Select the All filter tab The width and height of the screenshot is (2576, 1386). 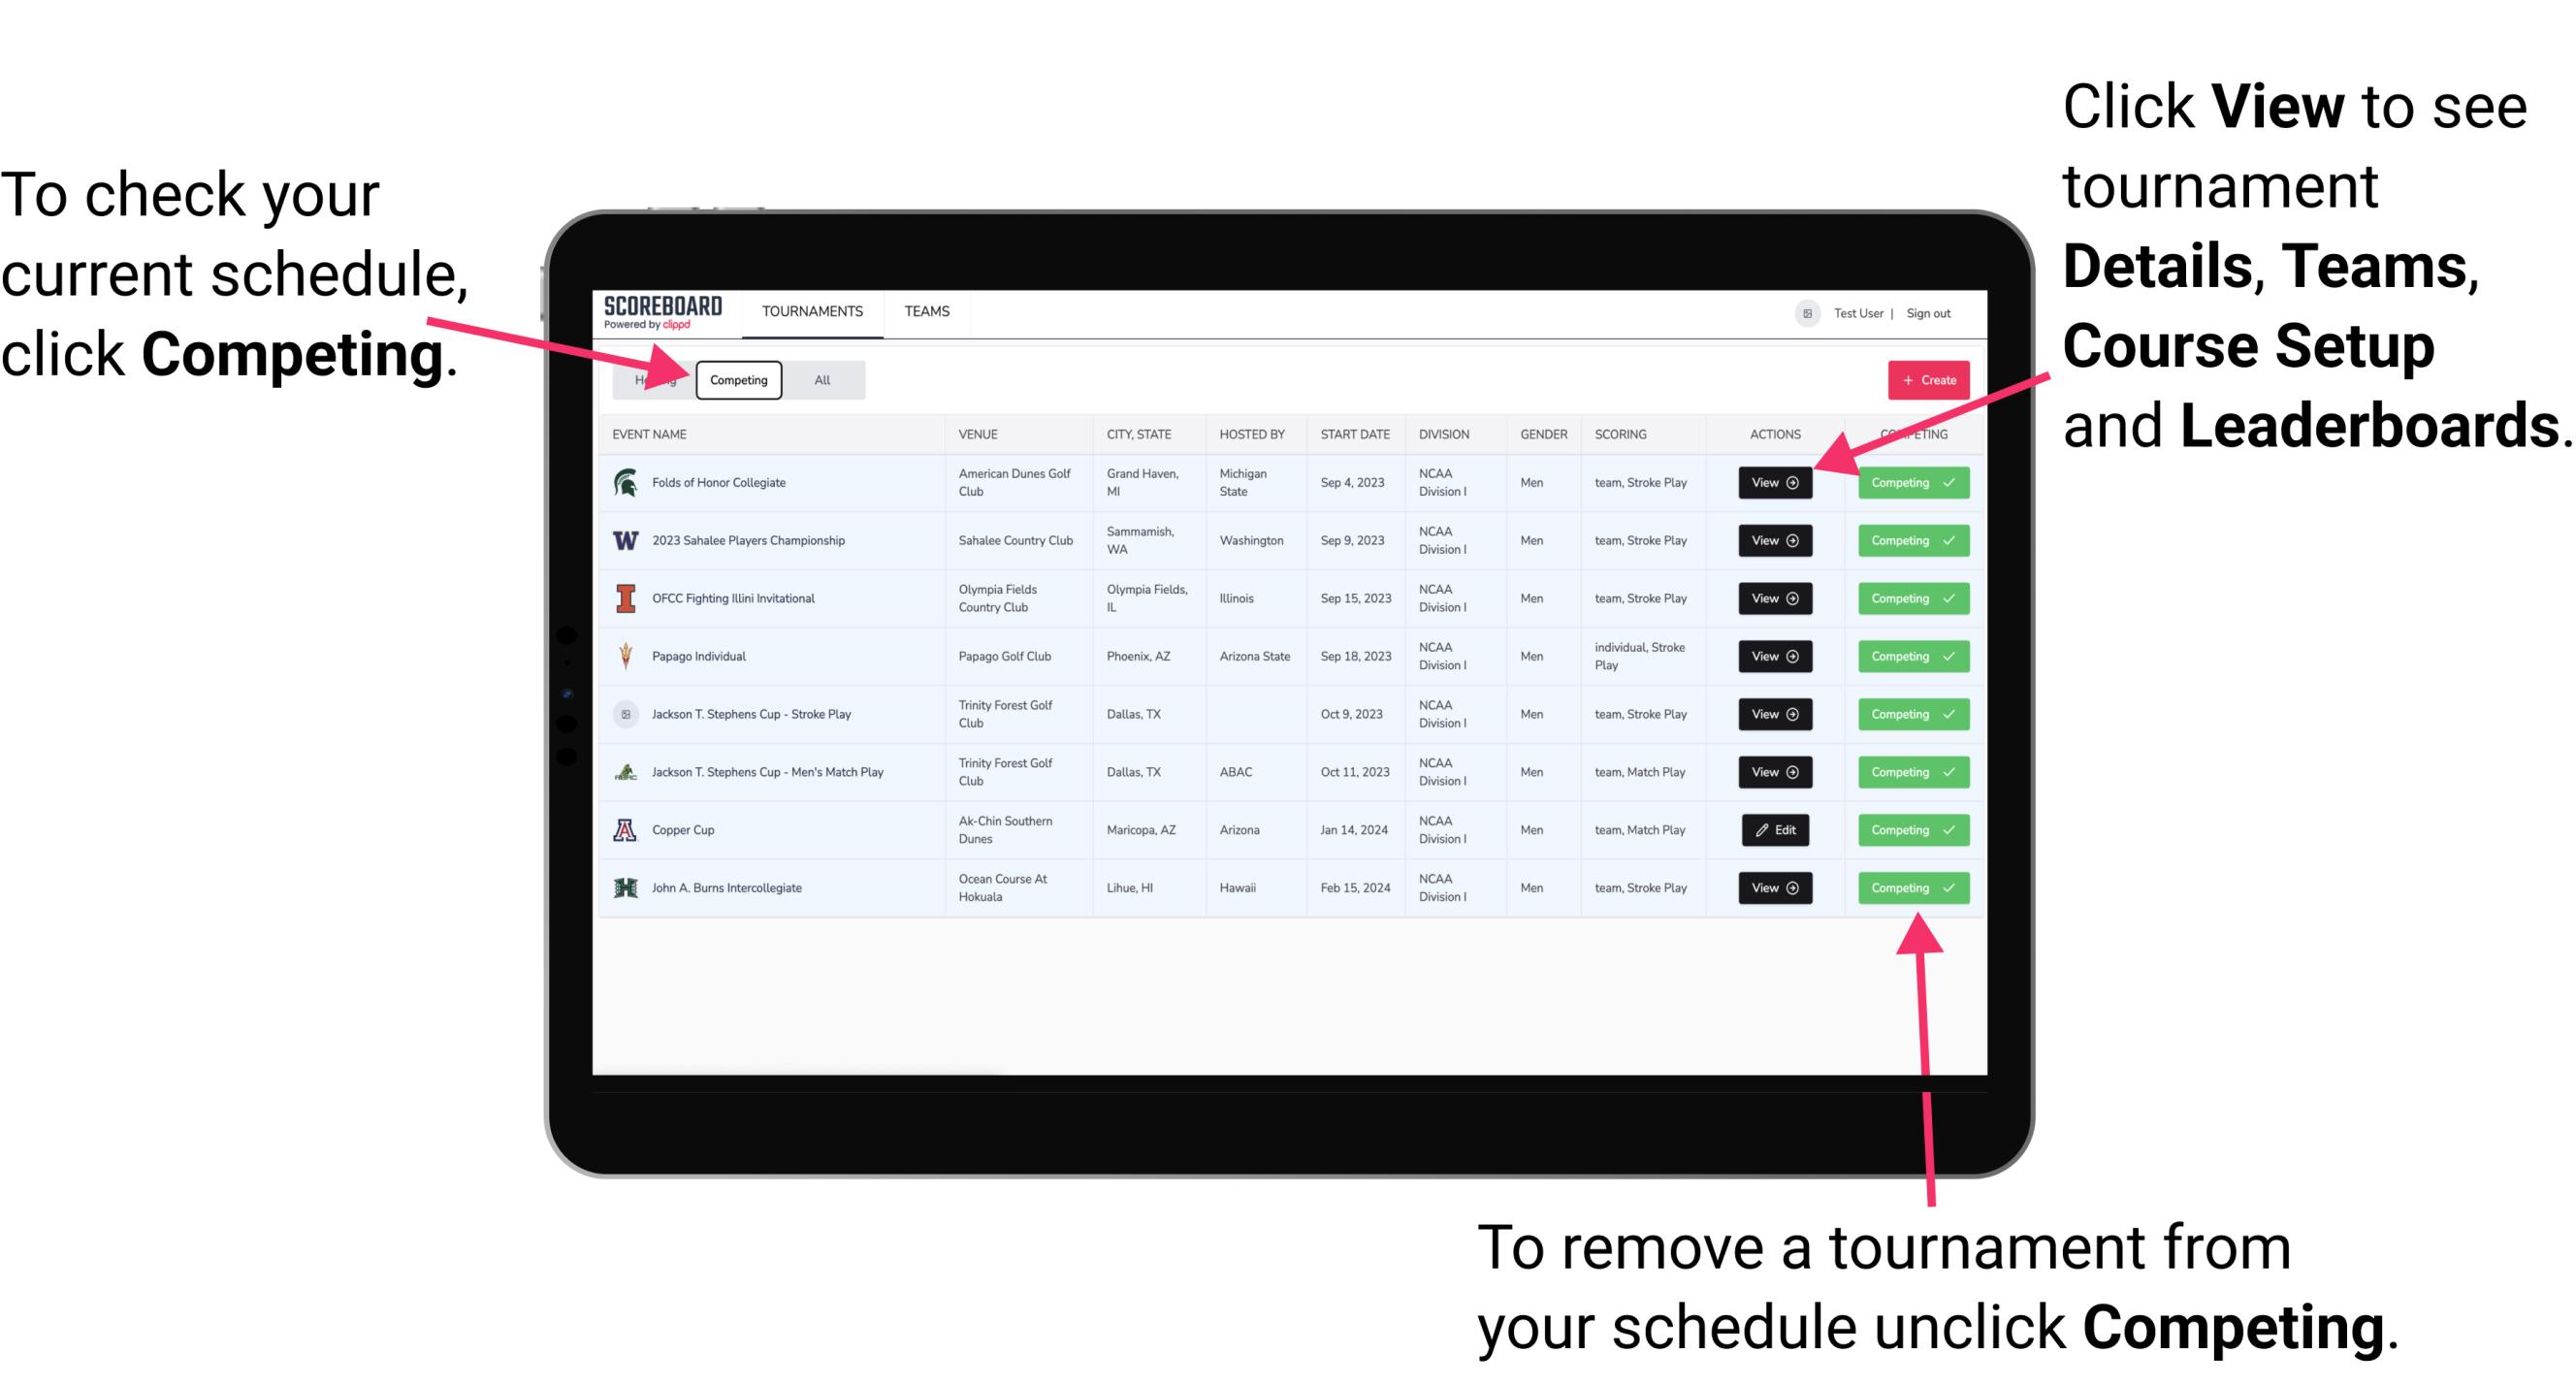[x=821, y=379]
